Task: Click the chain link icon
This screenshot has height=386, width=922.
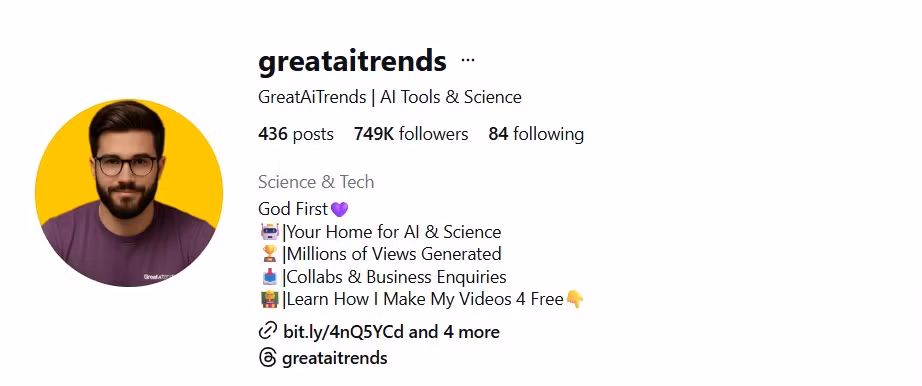Action: tap(268, 331)
